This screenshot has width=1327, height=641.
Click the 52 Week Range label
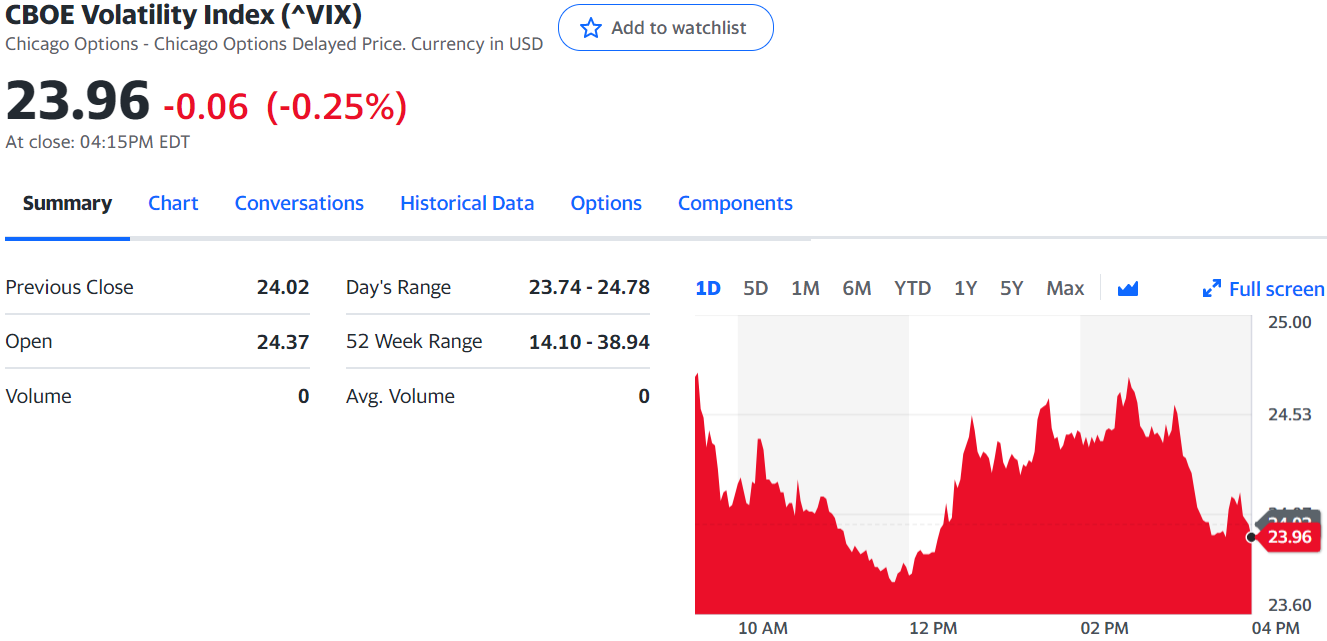point(414,342)
